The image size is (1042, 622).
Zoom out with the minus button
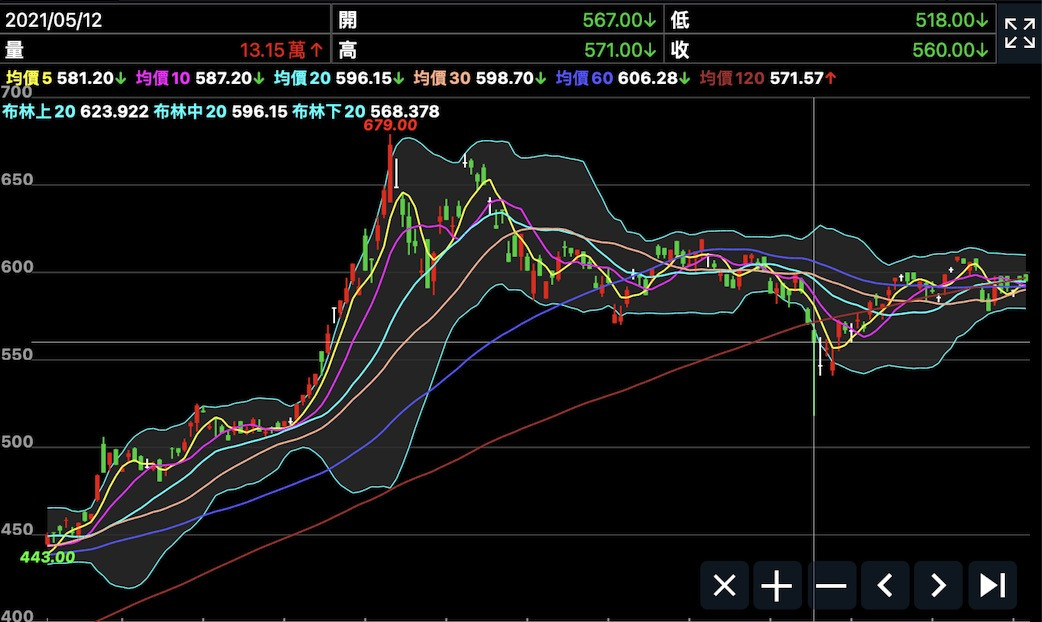831,586
